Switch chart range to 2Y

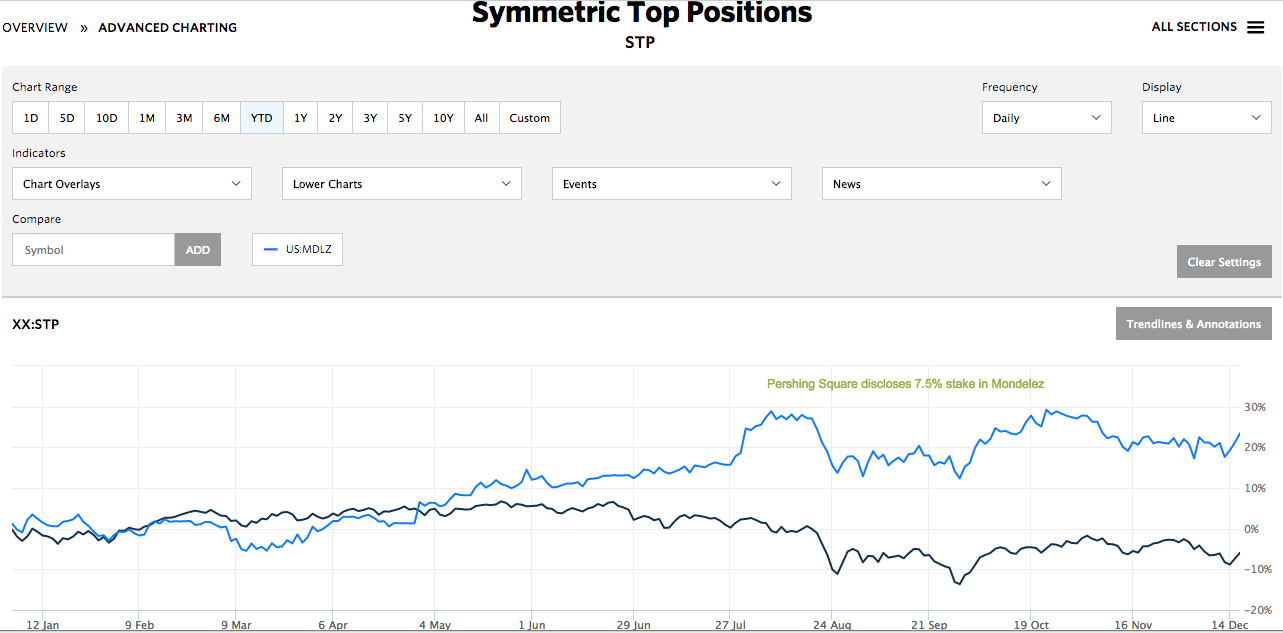pos(335,118)
